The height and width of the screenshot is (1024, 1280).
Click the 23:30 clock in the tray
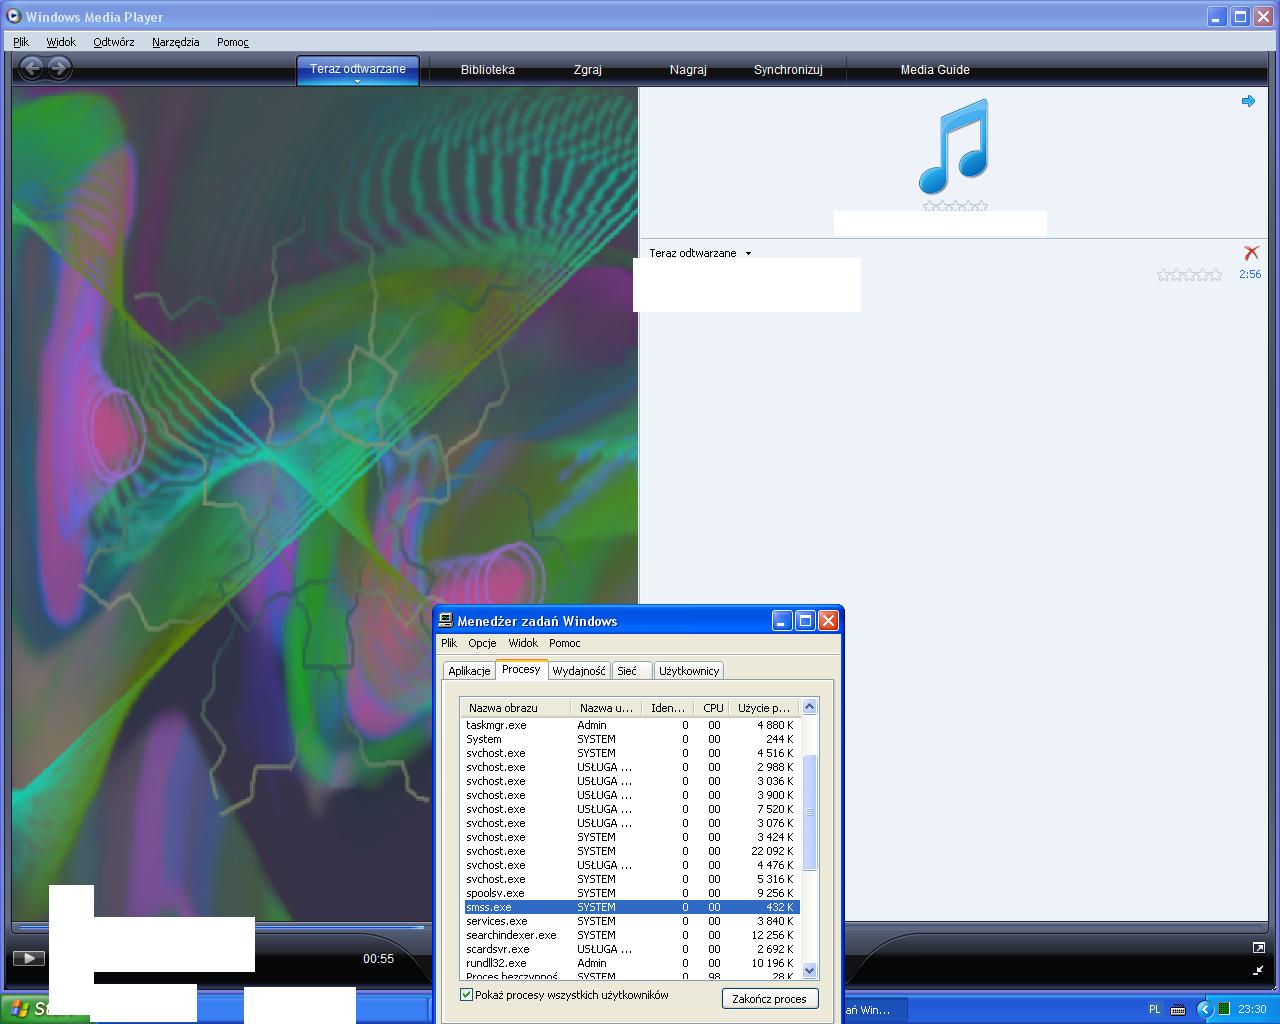(1252, 1010)
